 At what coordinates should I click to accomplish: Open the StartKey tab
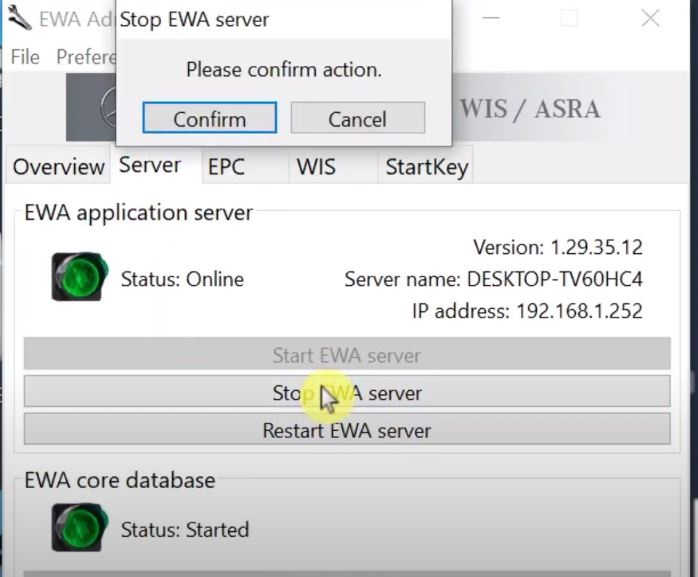pyautogui.click(x=426, y=167)
